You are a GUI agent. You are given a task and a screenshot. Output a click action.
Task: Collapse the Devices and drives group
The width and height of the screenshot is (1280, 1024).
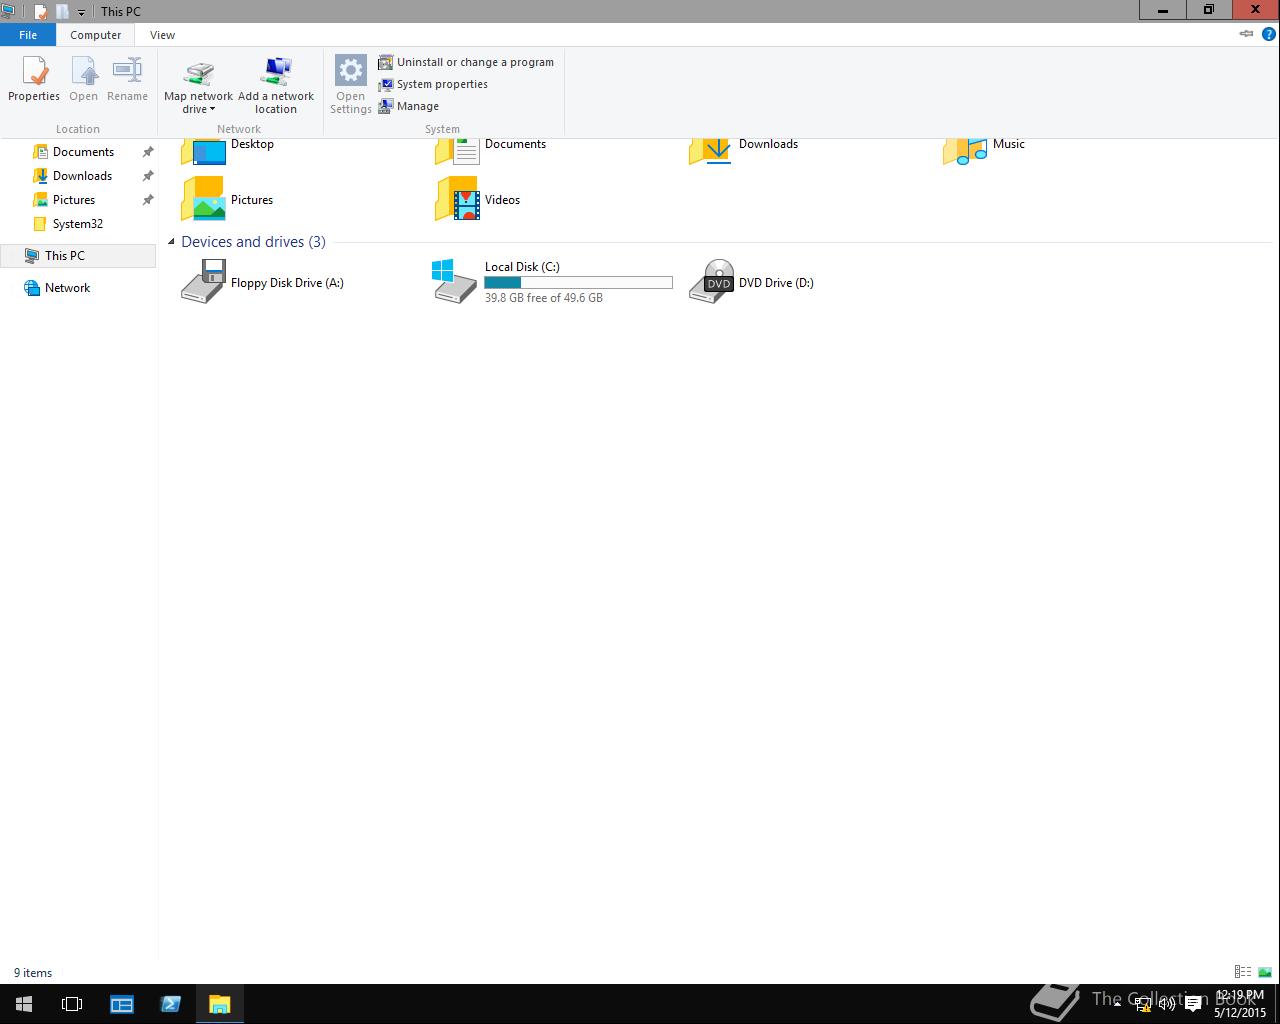(x=171, y=242)
